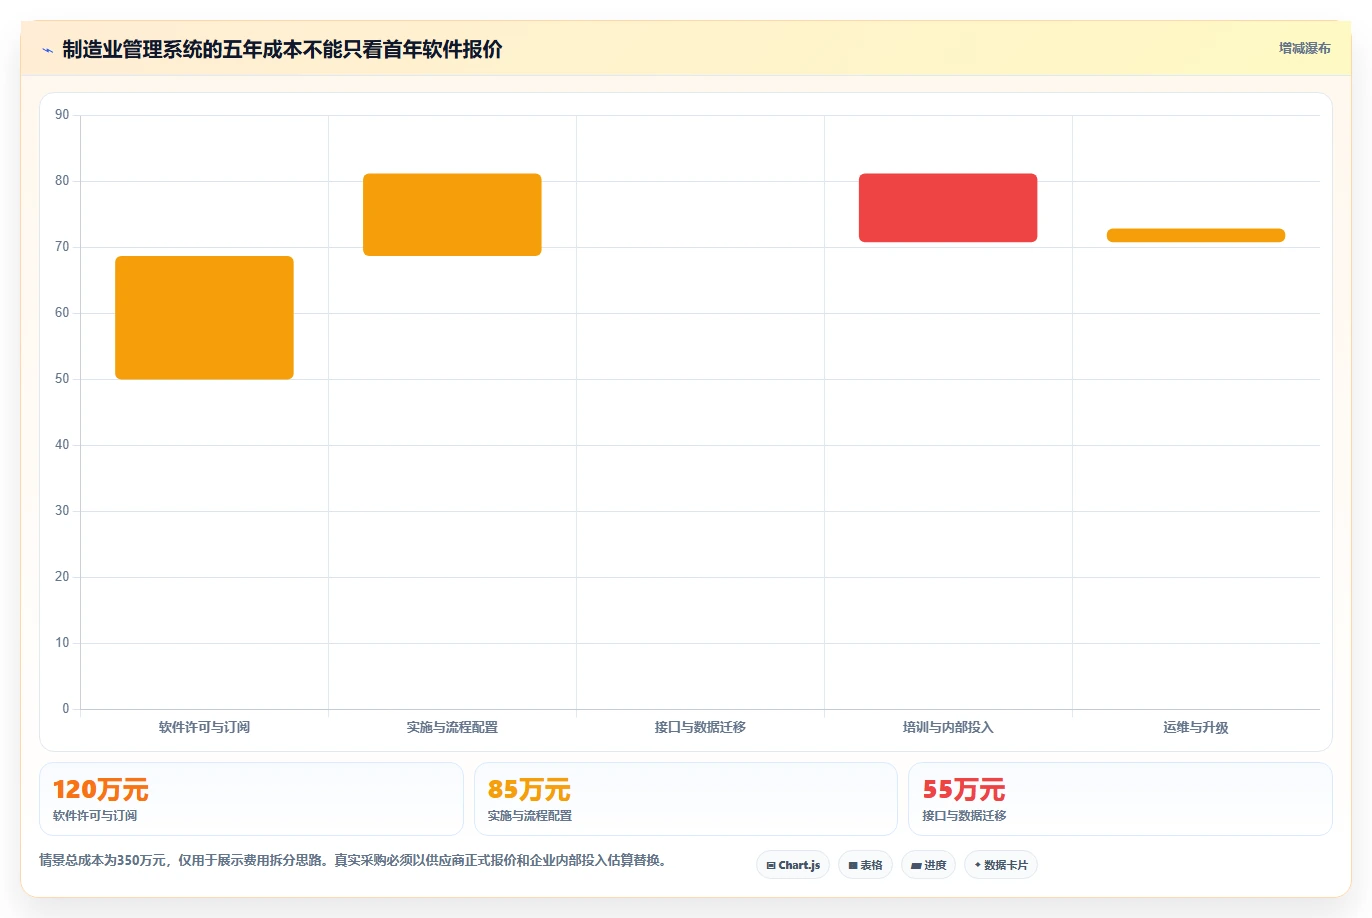Click the chart title 制造业管理系统的五年成本…
The width and height of the screenshot is (1372, 918).
click(x=282, y=50)
